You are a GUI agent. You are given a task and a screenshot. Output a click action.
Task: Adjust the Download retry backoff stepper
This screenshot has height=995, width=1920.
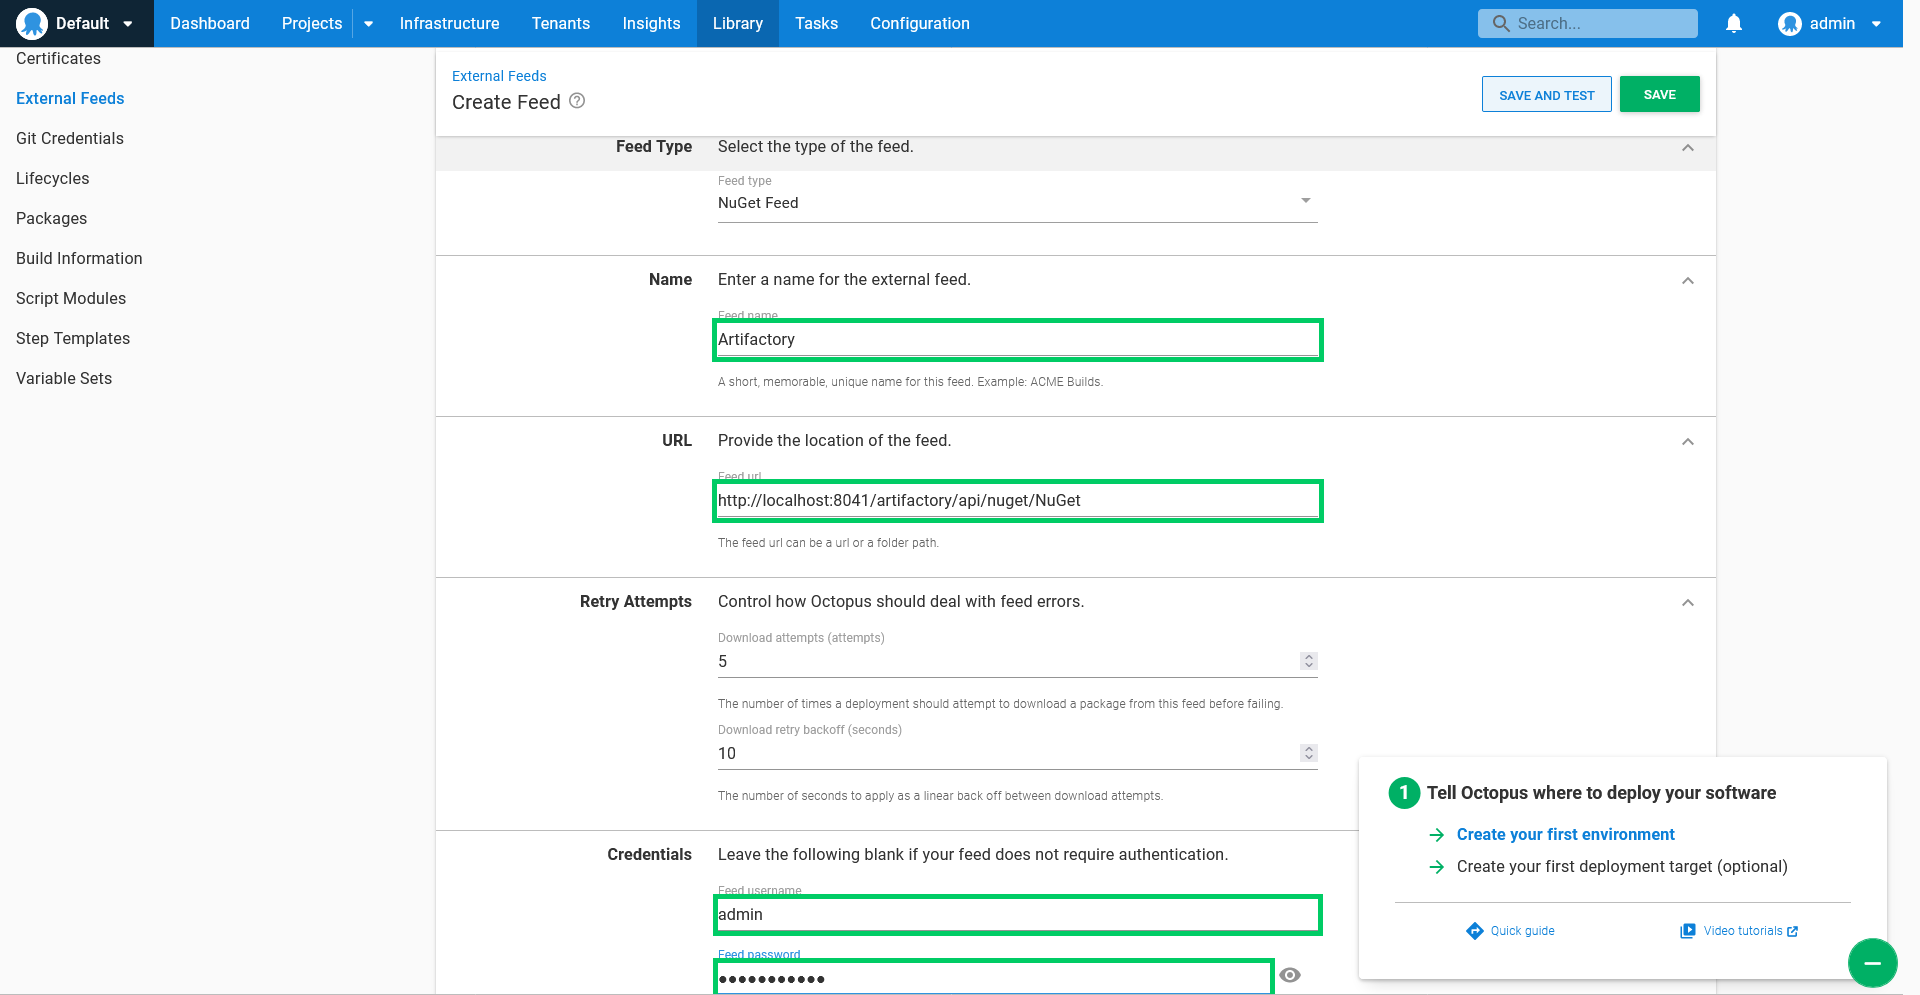tap(1308, 753)
